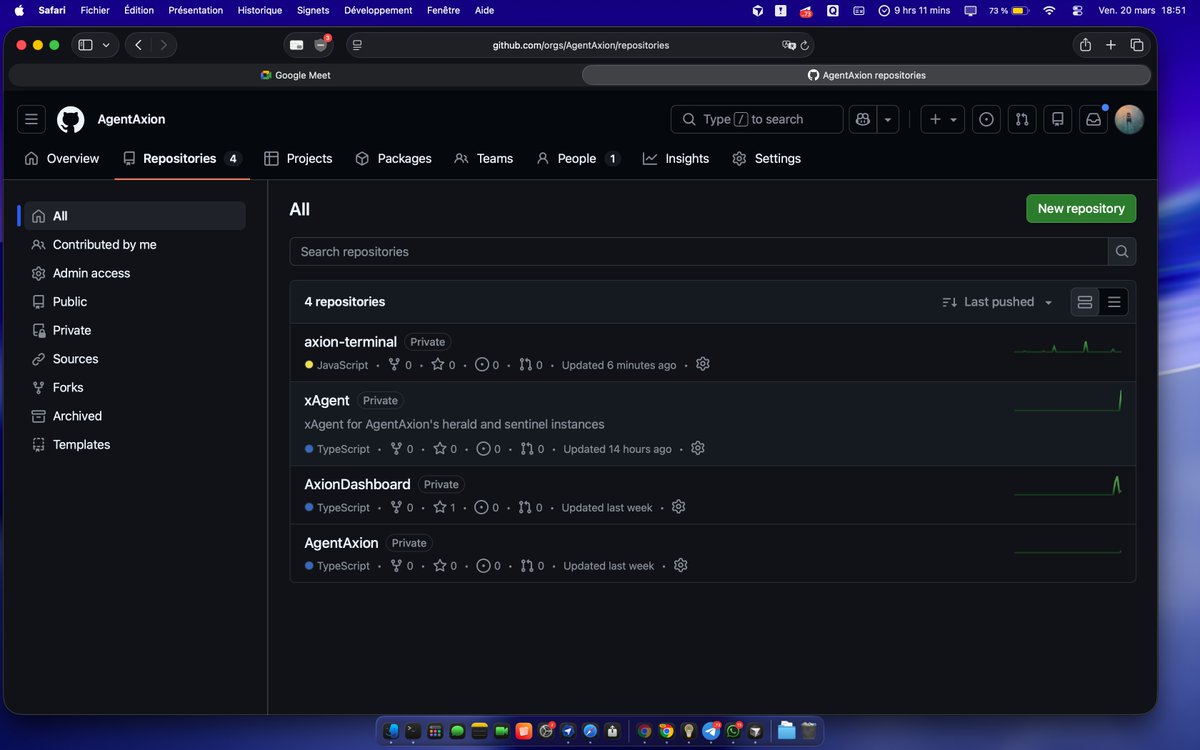Image resolution: width=1200 pixels, height=750 pixels.
Task: Open the GitHub hamburger navigation menu
Action: click(31, 119)
